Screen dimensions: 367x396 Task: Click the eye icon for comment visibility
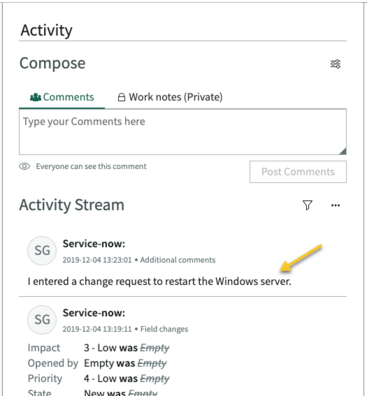[x=24, y=166]
